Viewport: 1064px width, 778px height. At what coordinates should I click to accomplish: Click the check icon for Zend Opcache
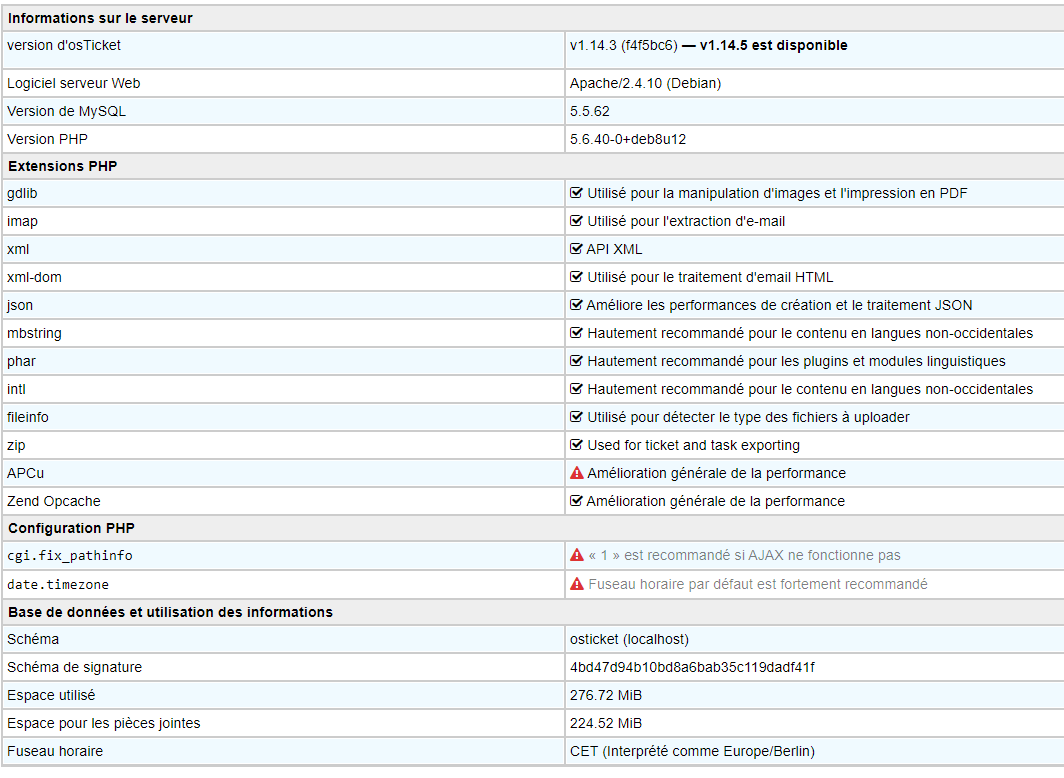pyautogui.click(x=577, y=501)
